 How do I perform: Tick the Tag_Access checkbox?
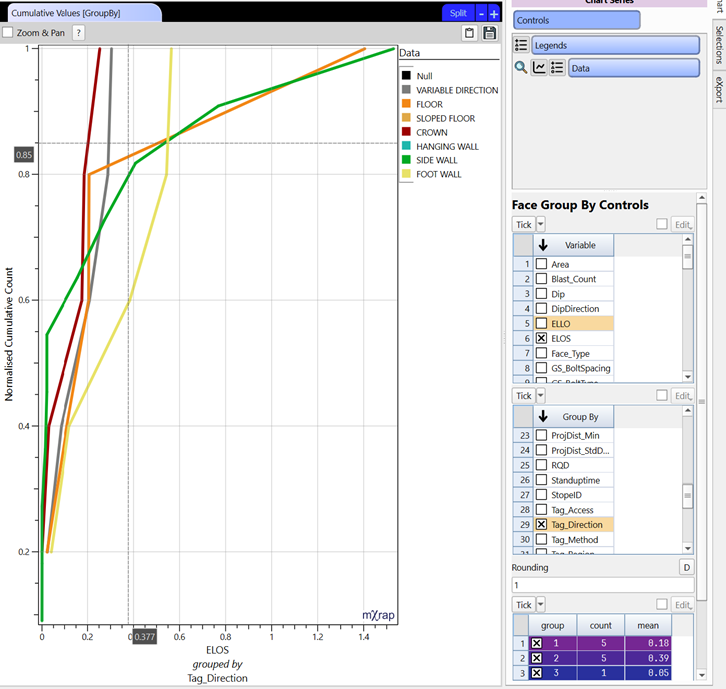541,509
